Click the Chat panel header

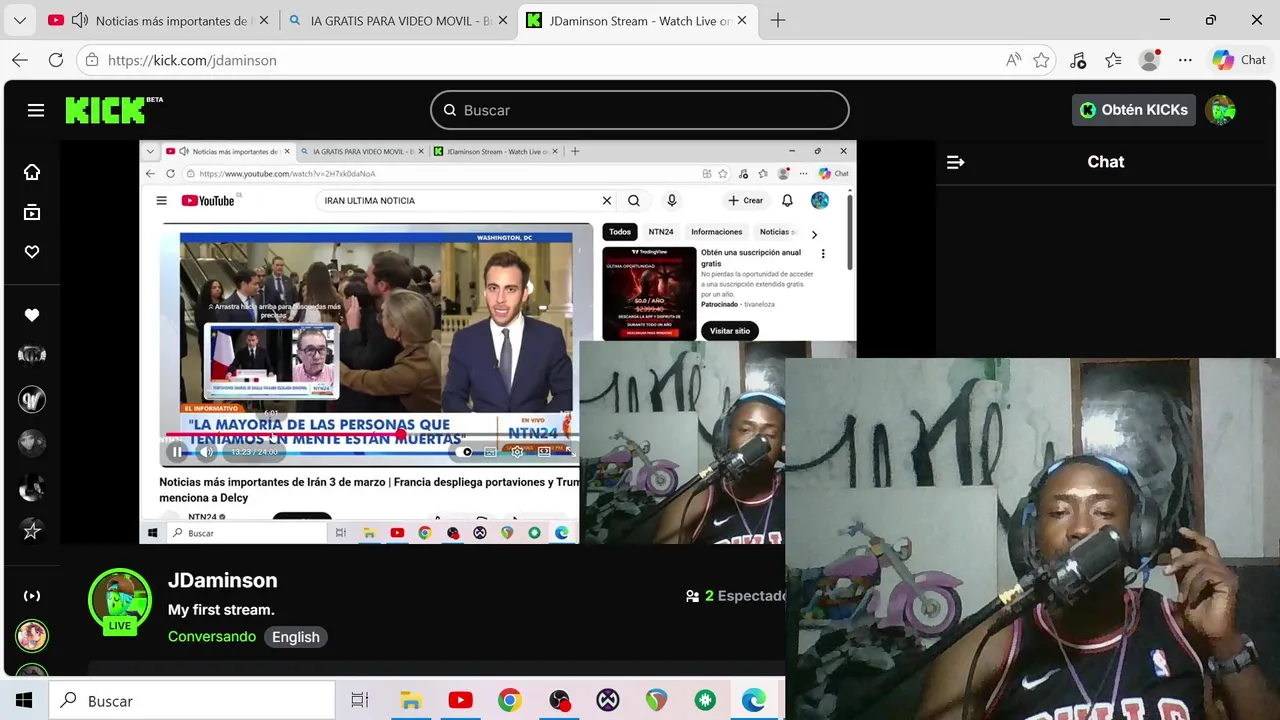coord(1106,162)
